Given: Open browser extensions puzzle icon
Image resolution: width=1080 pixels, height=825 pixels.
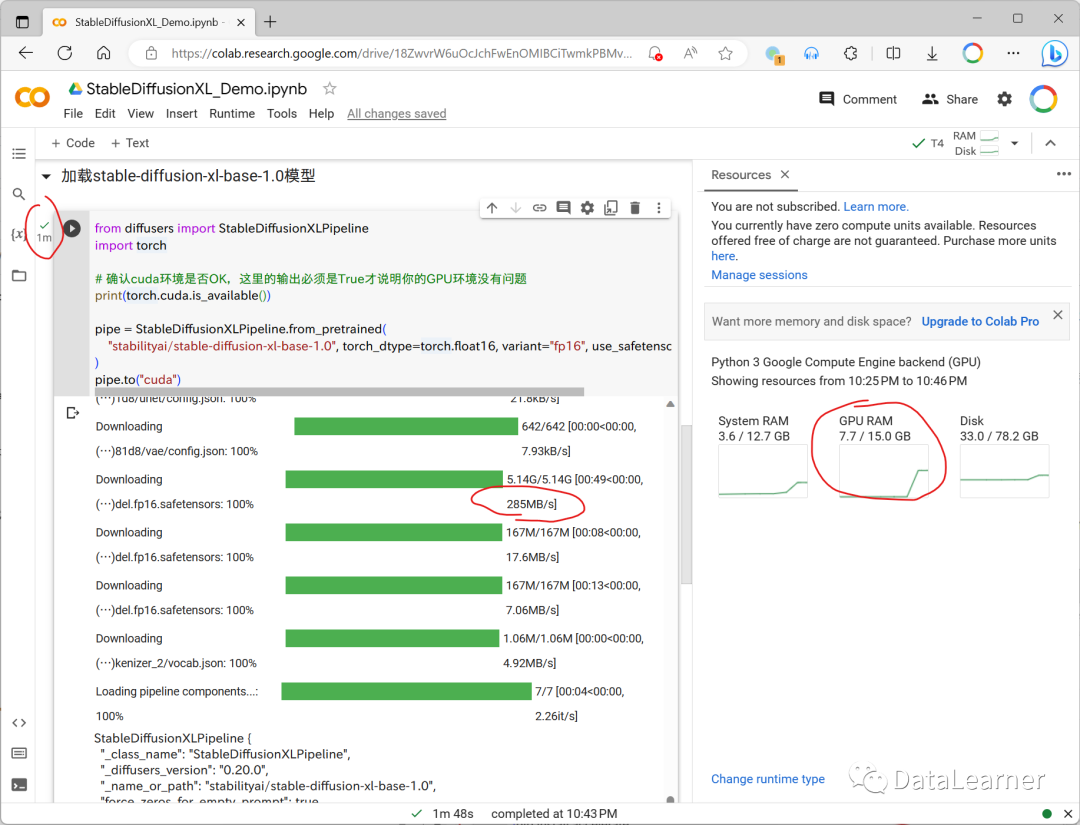Looking at the screenshot, I should (x=851, y=54).
